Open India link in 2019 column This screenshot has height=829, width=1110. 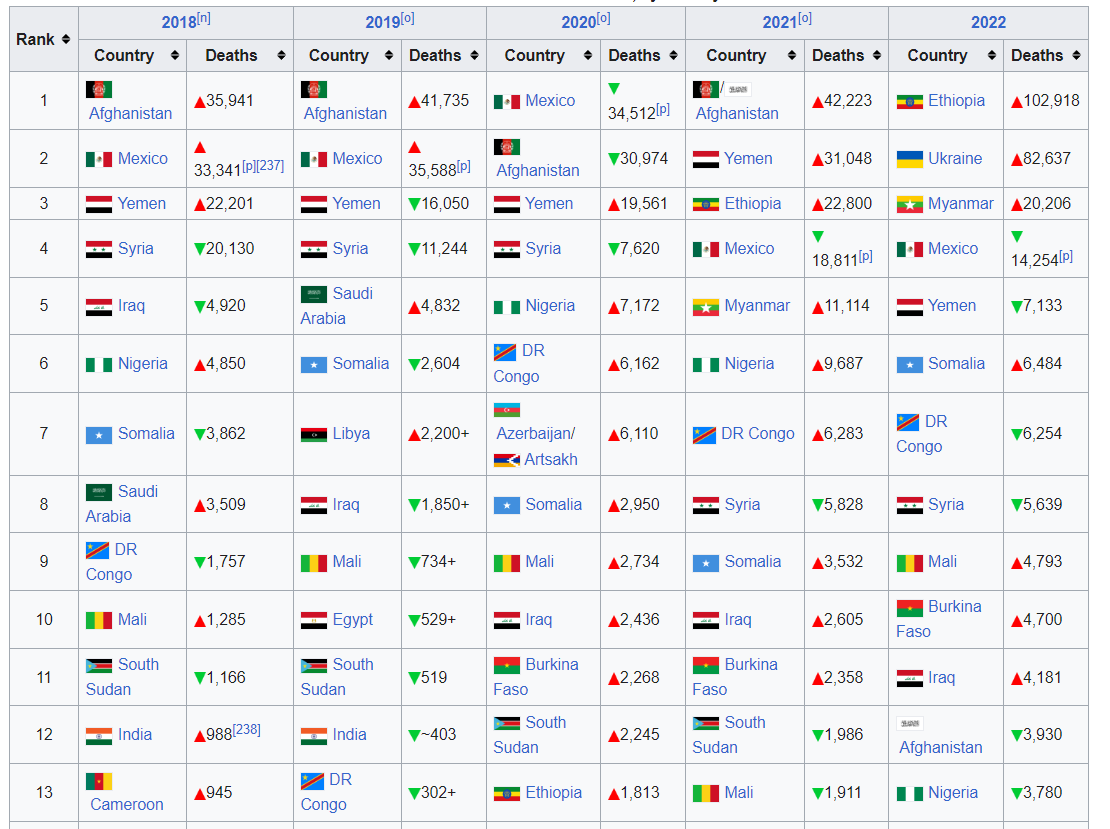(x=350, y=735)
